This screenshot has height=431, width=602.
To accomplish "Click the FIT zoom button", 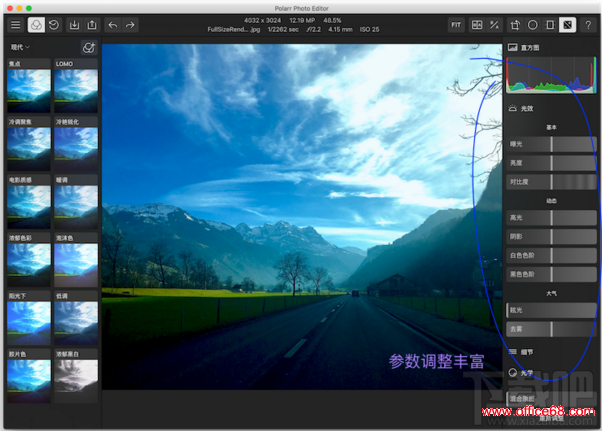I will point(456,25).
